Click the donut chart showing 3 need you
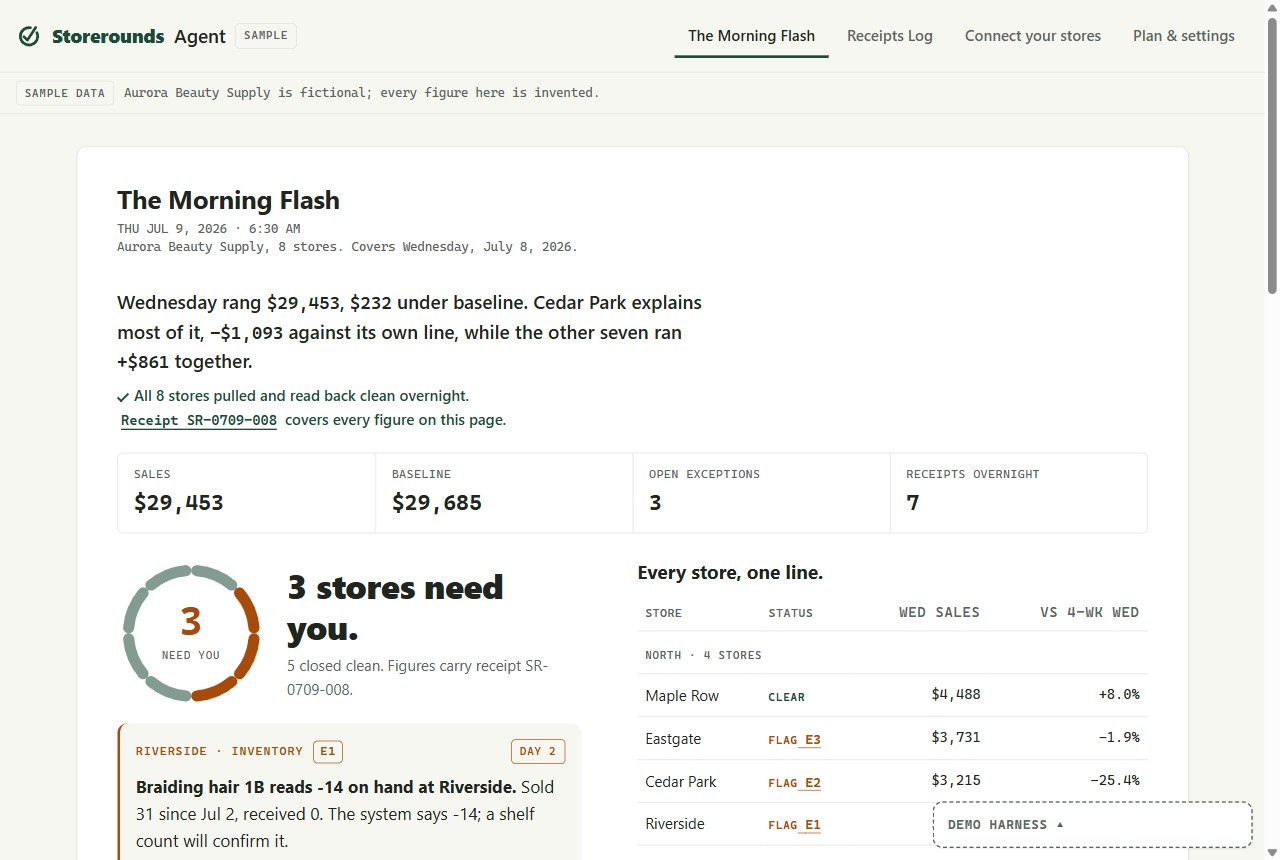This screenshot has height=860, width=1280. tap(191, 633)
